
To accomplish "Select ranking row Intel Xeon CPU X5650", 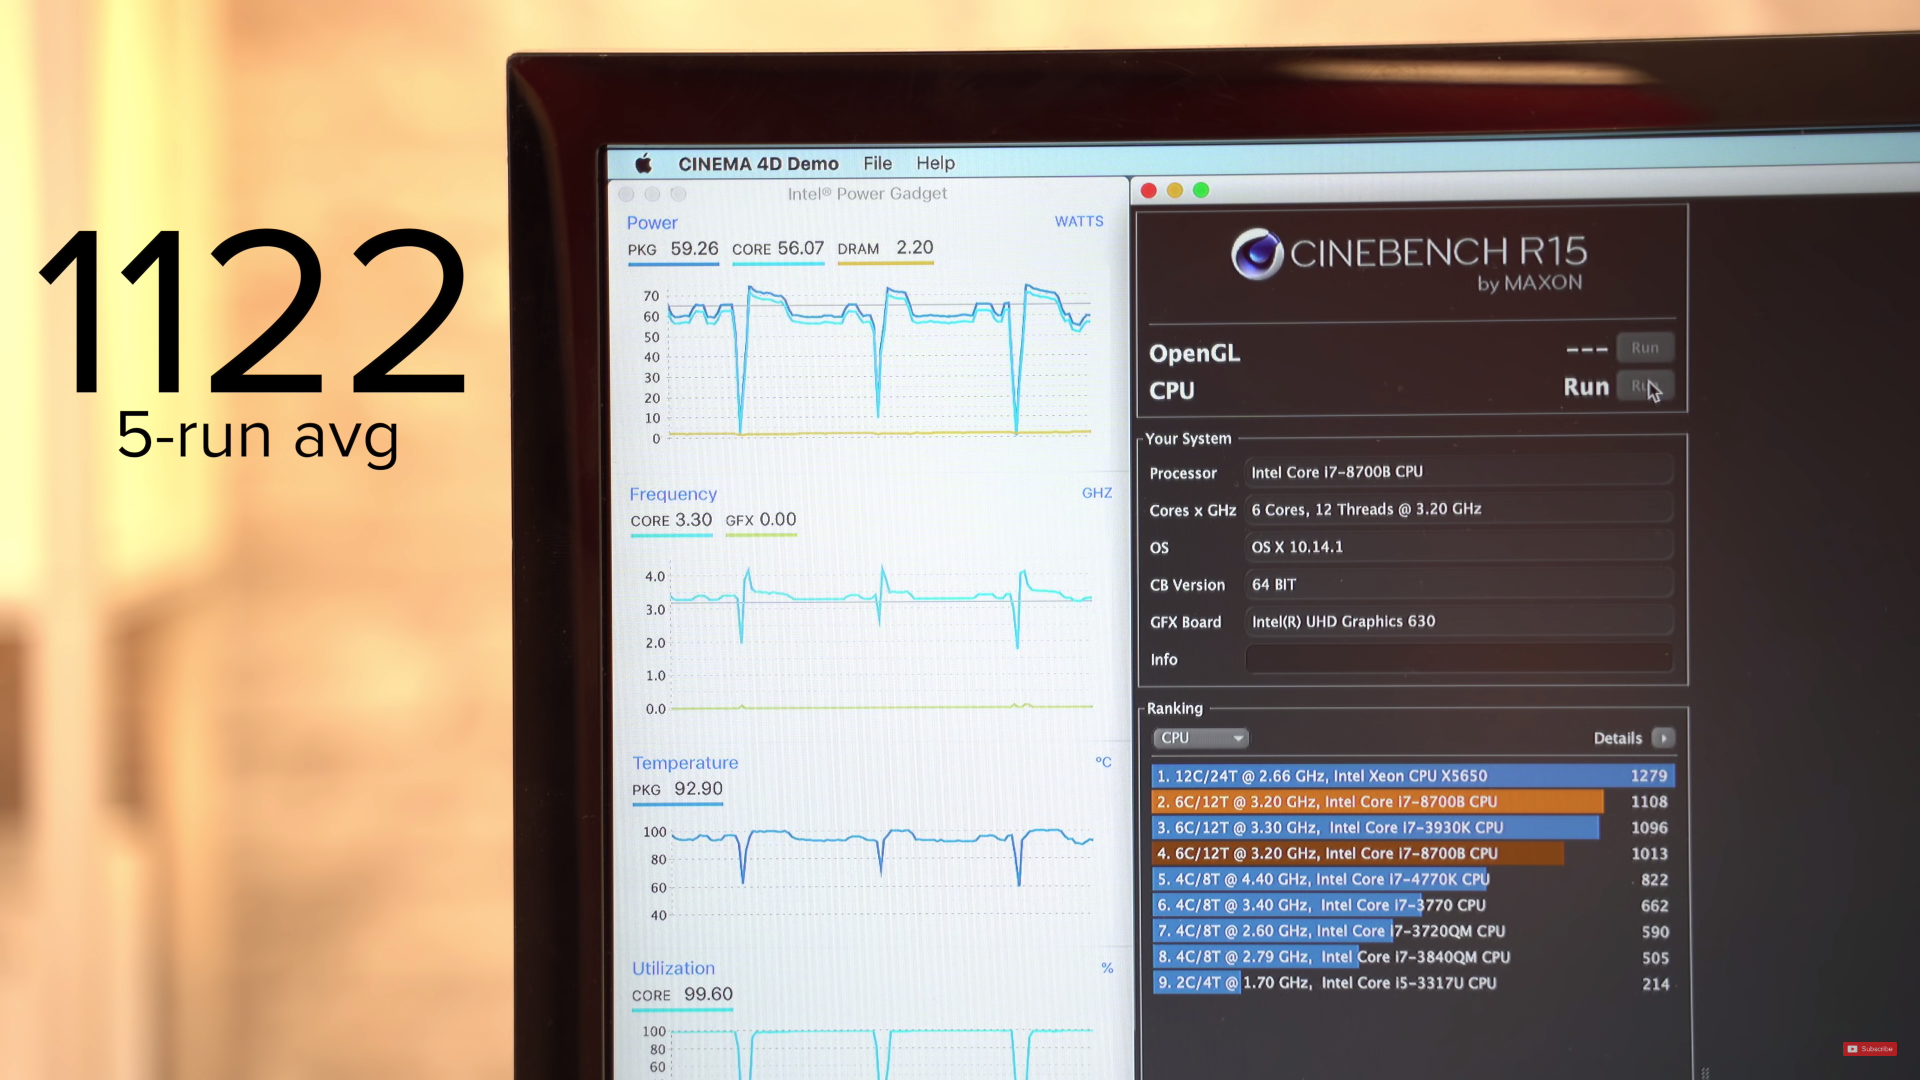I will [x=1413, y=776].
